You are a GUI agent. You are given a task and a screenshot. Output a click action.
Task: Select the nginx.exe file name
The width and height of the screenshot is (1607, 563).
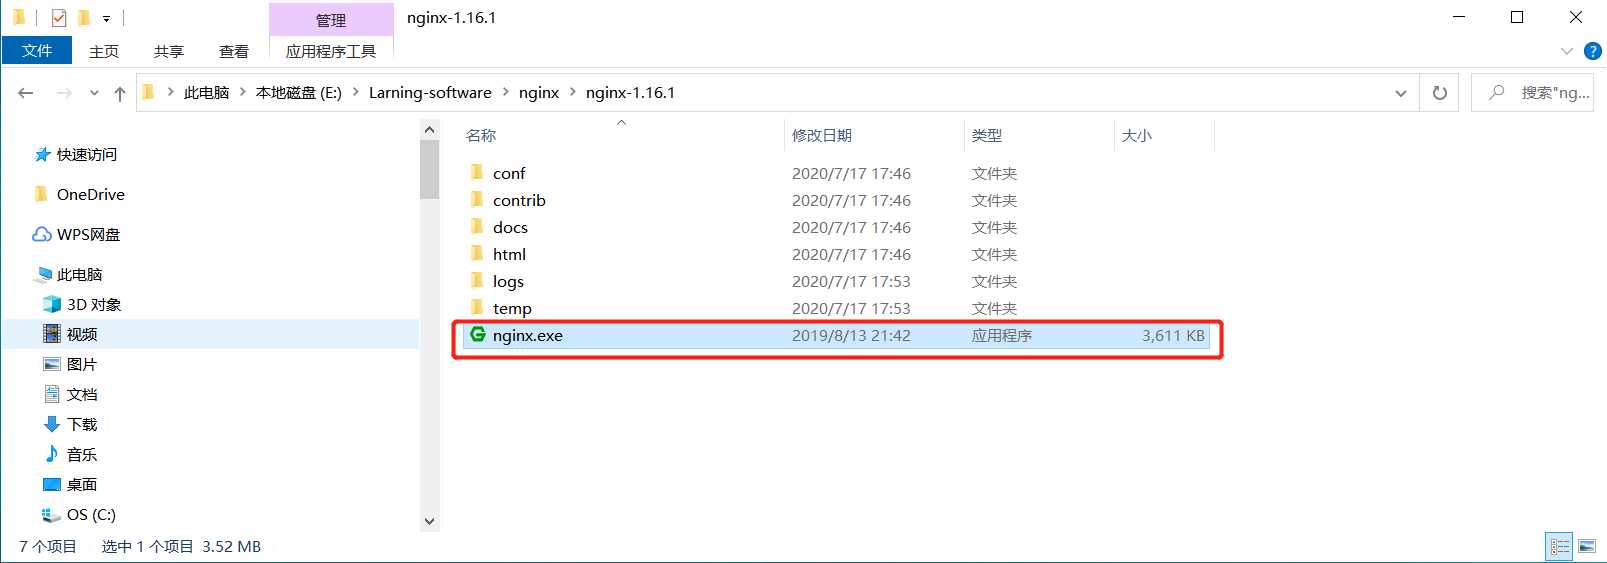(x=528, y=335)
